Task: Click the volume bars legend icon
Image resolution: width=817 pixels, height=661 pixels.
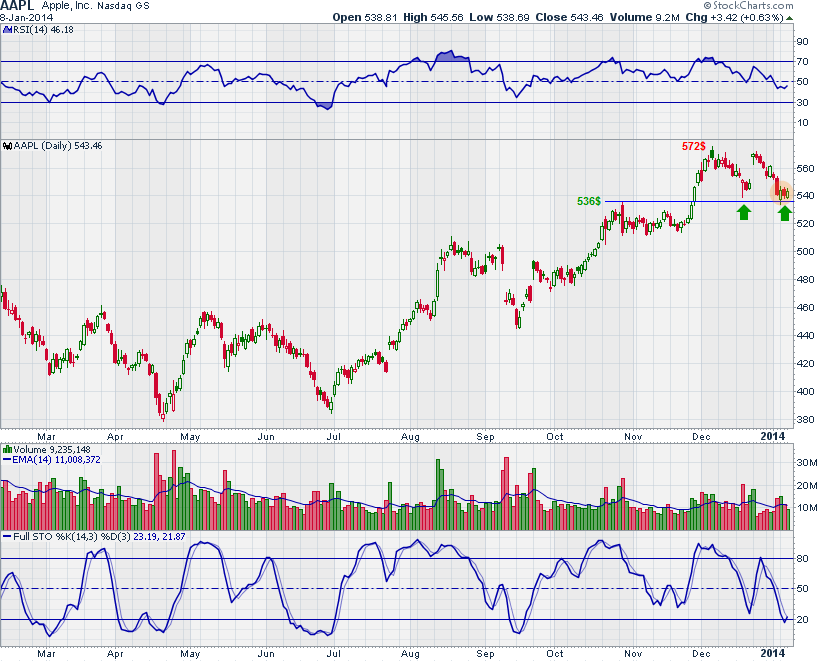Action: [8, 450]
